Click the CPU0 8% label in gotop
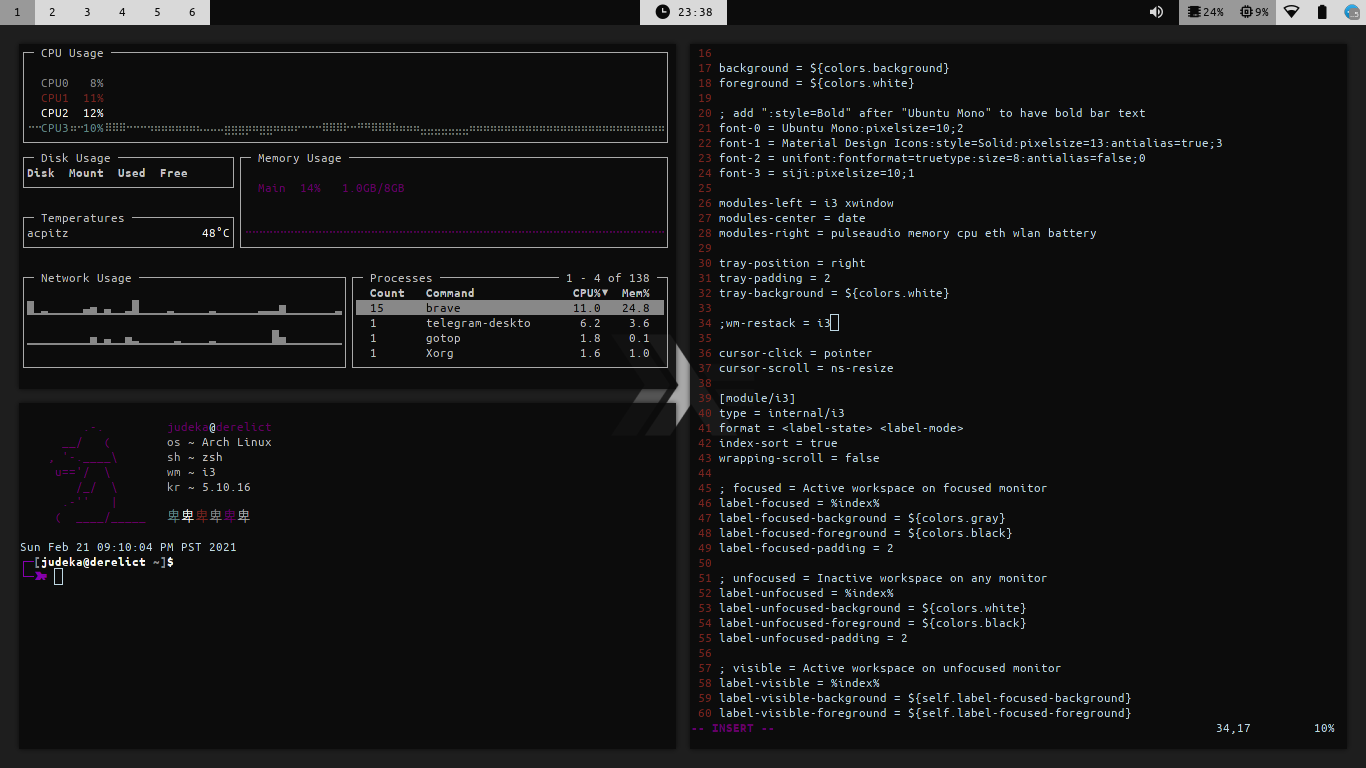1366x768 pixels. pyautogui.click(x=72, y=83)
